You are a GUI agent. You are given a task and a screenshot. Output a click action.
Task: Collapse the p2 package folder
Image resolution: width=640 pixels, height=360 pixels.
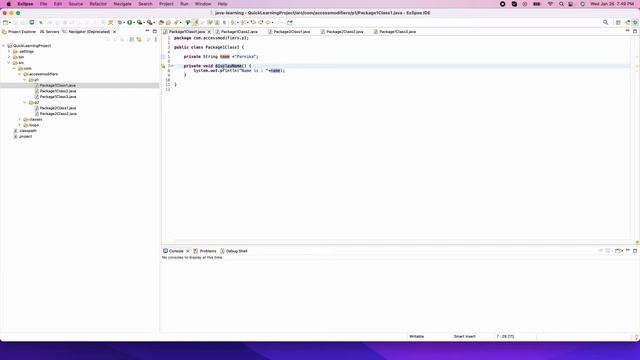[x=25, y=102]
